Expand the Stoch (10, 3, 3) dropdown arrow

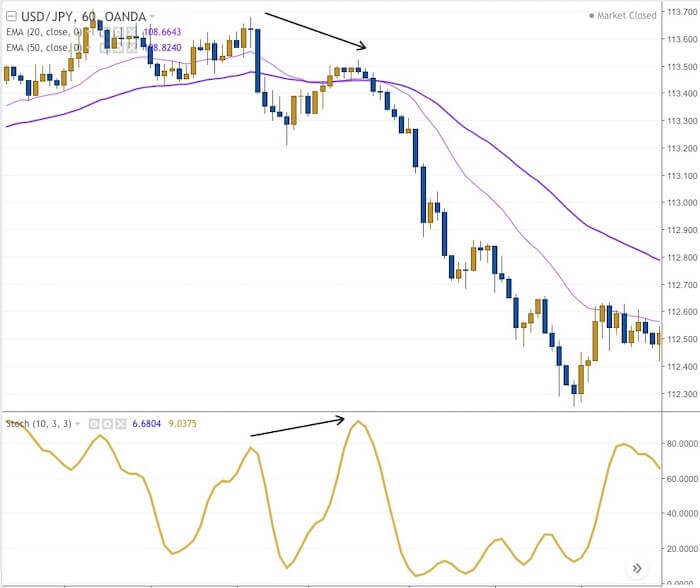click(x=78, y=424)
